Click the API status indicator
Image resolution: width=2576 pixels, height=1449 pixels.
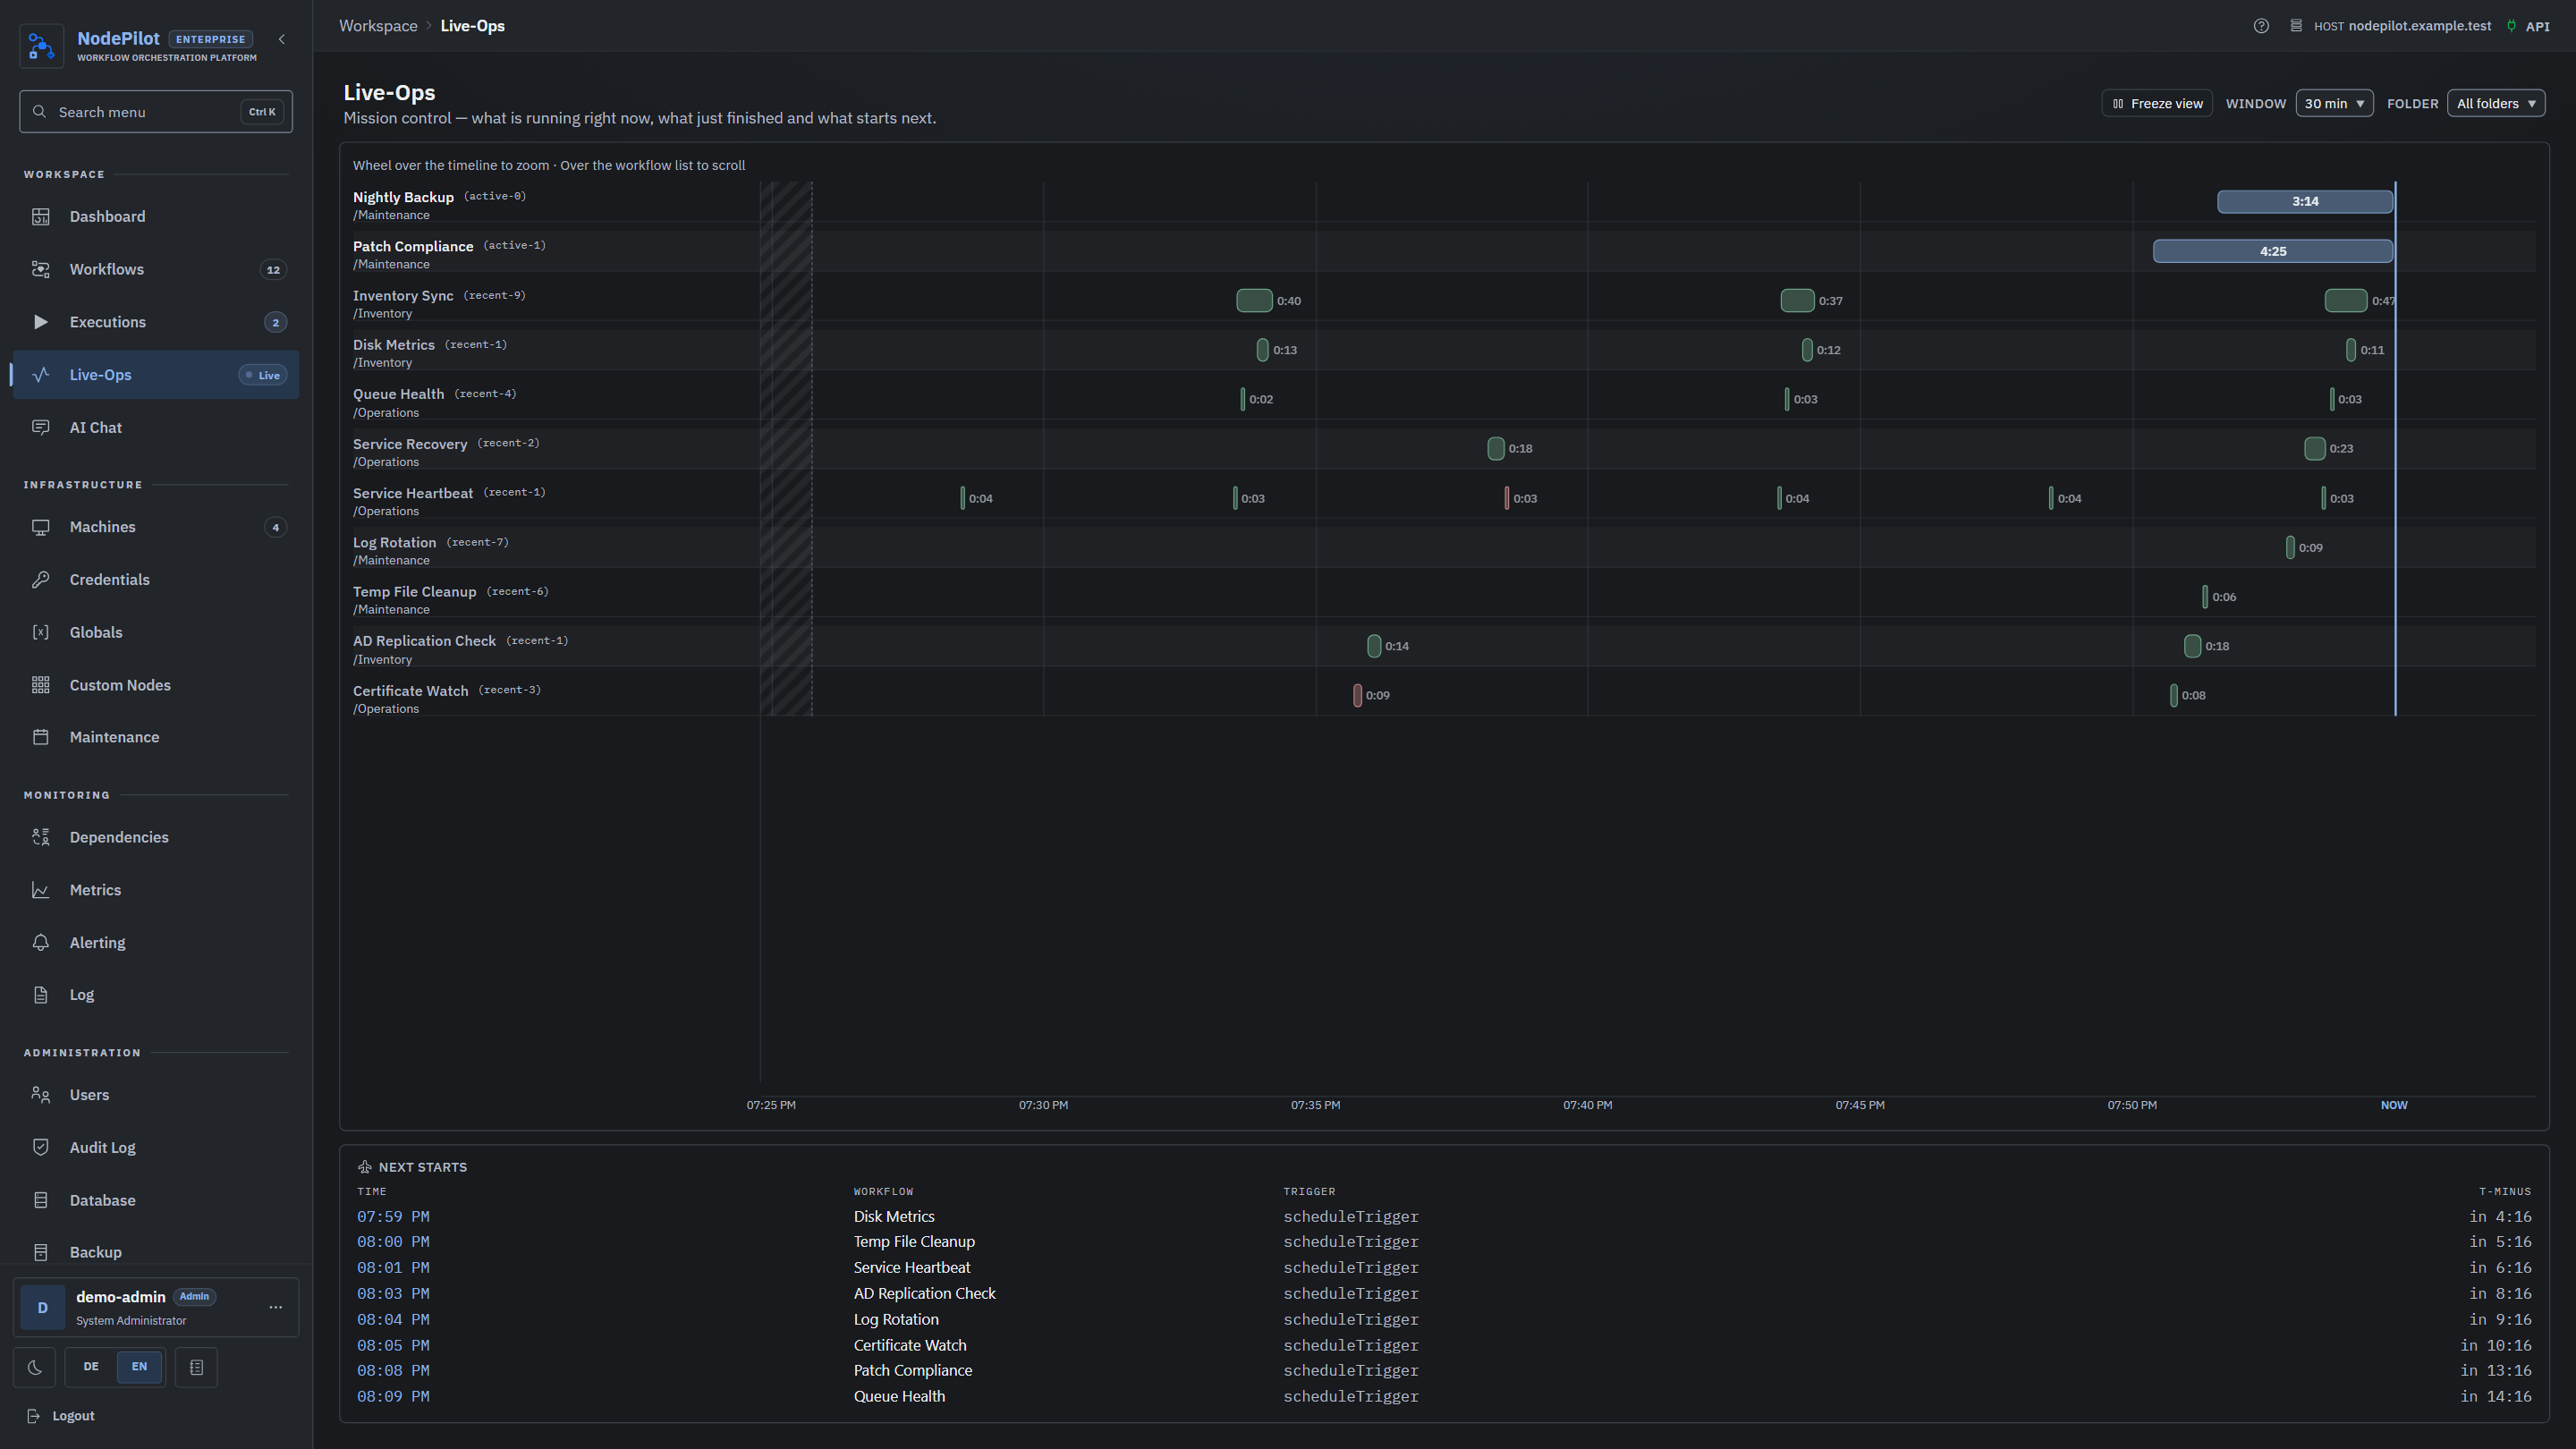pyautogui.click(x=2528, y=26)
